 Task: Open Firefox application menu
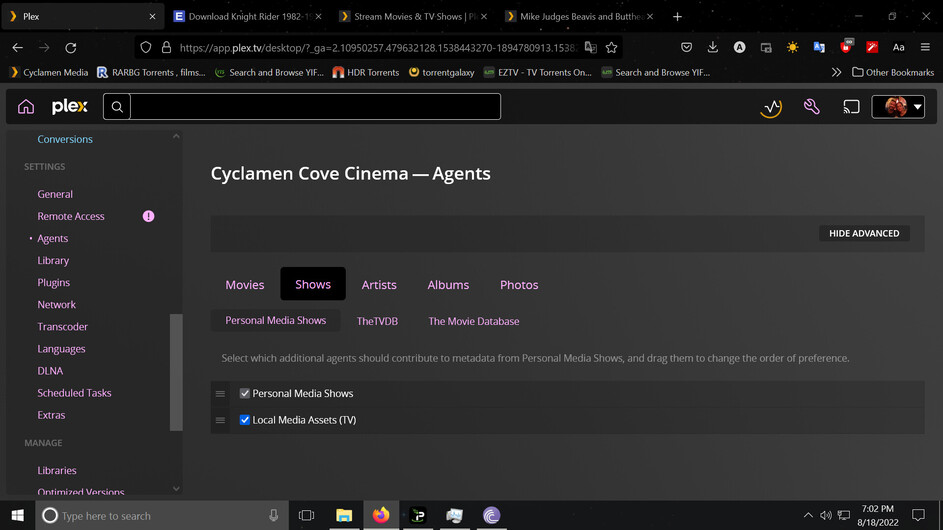click(926, 48)
